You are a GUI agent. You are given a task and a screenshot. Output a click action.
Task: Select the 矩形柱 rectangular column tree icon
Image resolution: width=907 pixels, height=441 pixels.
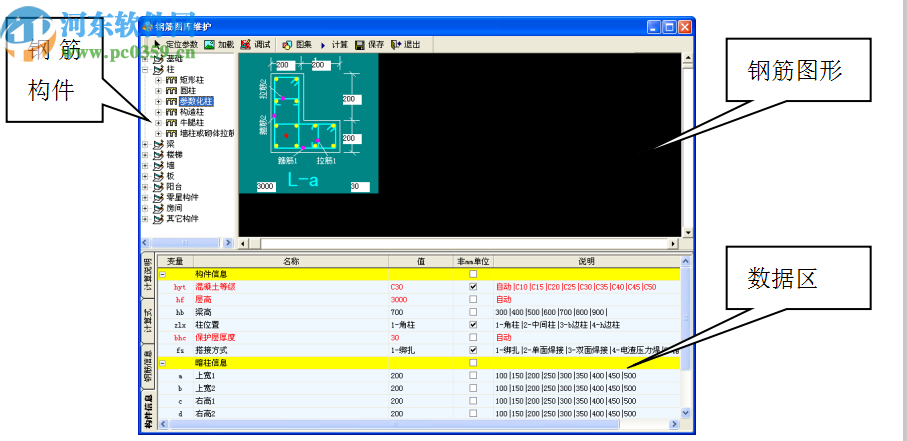[x=171, y=80]
